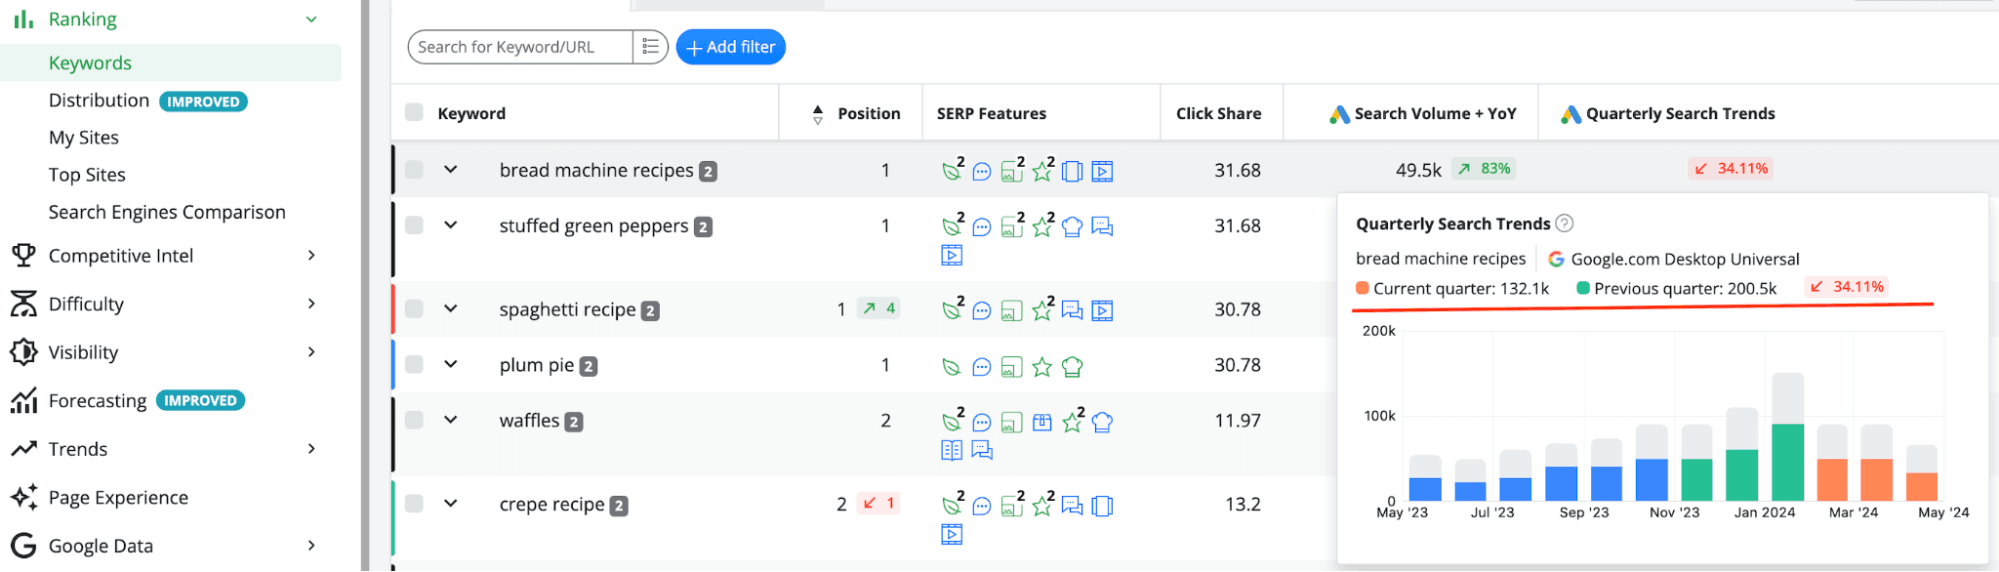1999x572 pixels.
Task: Click Position column sort arrows
Action: click(x=817, y=114)
